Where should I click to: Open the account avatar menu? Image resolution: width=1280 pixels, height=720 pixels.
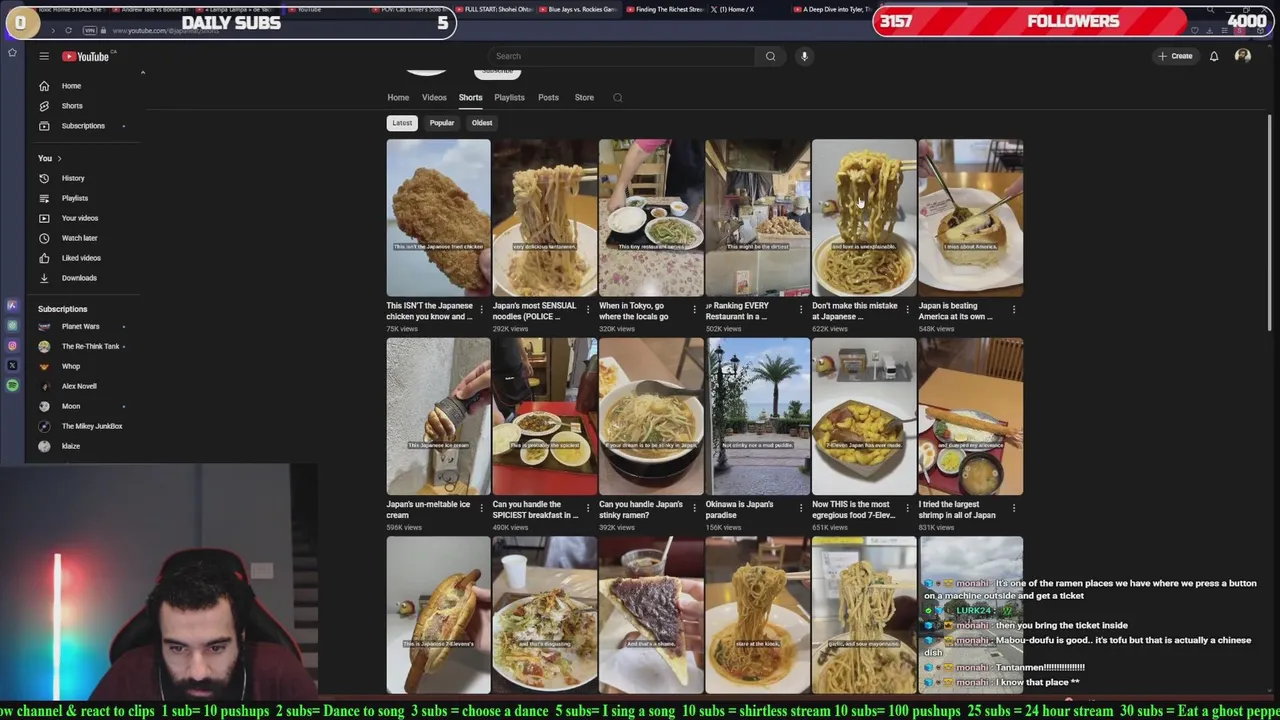[x=1243, y=56]
